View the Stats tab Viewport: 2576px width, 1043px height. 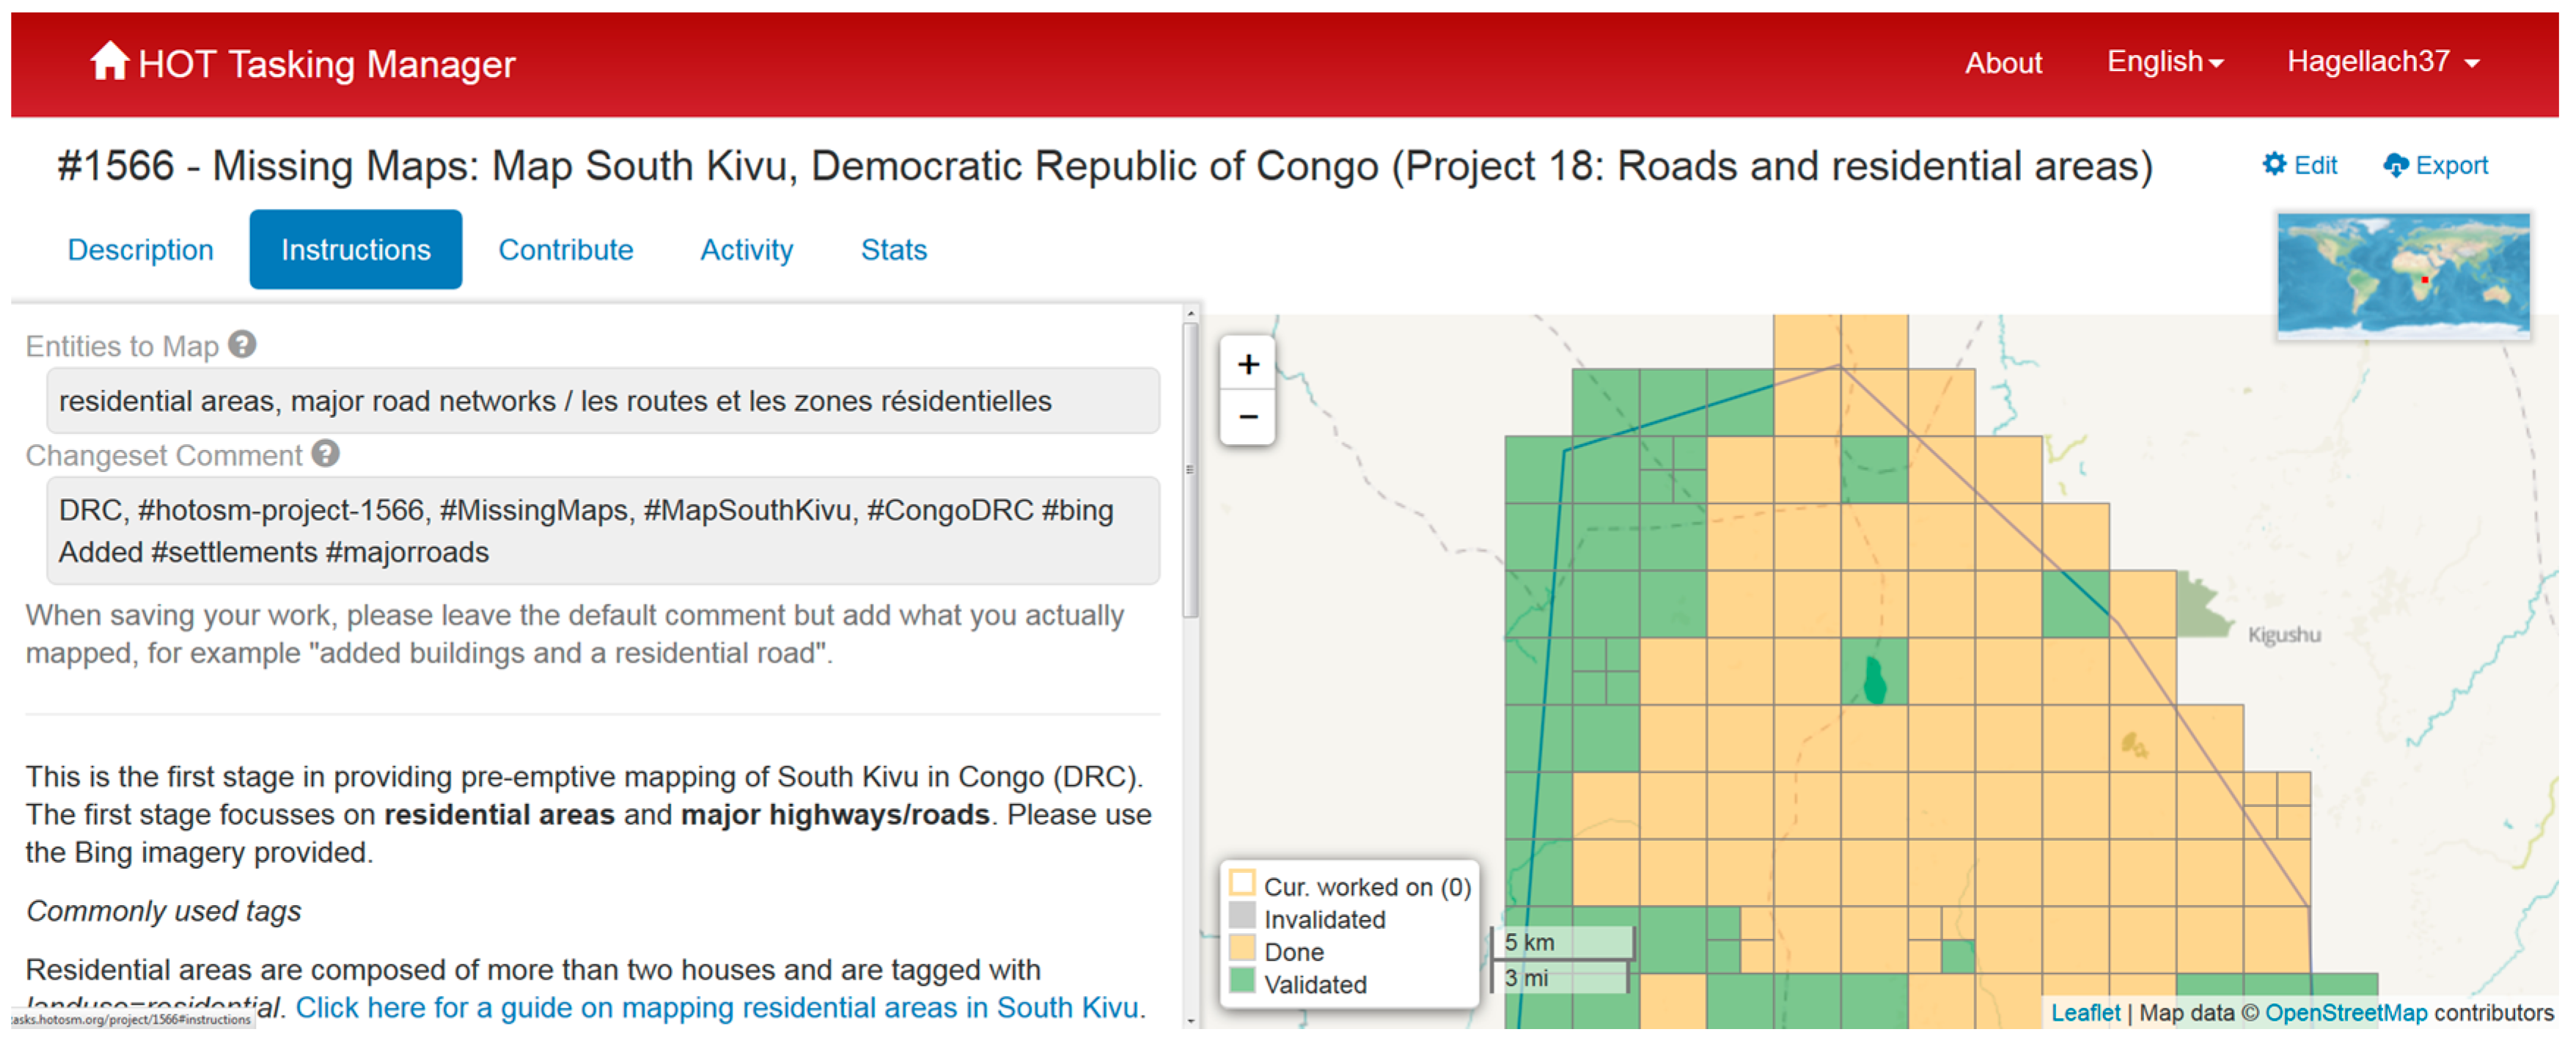point(893,250)
